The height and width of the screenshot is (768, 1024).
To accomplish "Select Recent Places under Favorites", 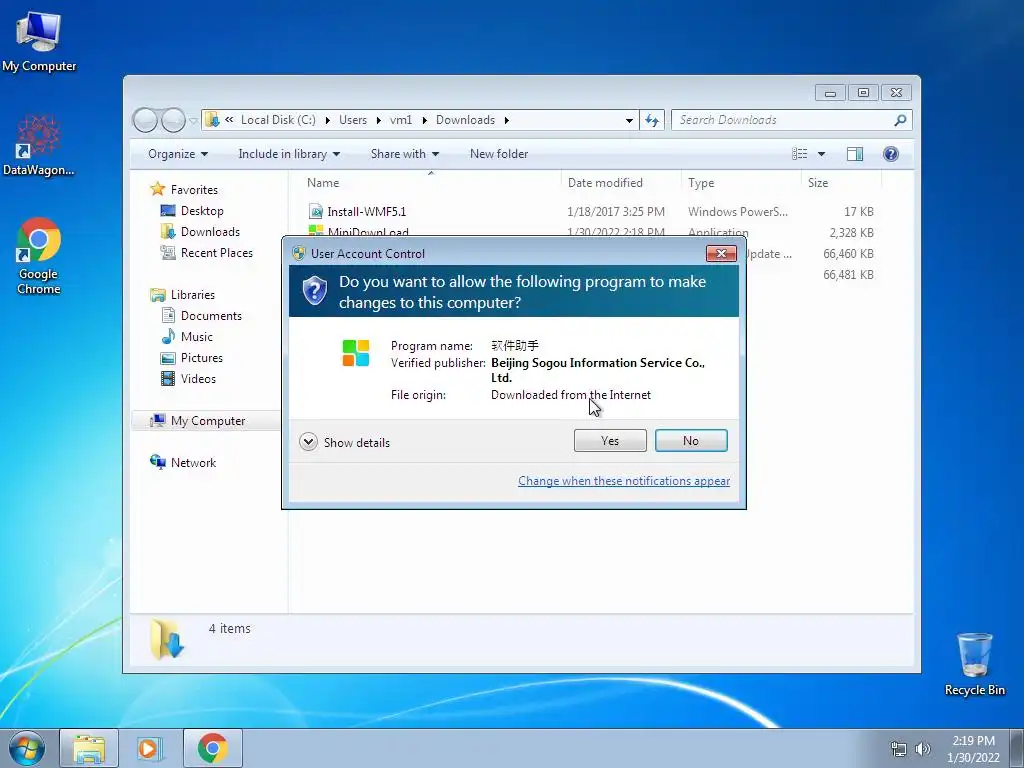I will [x=216, y=253].
